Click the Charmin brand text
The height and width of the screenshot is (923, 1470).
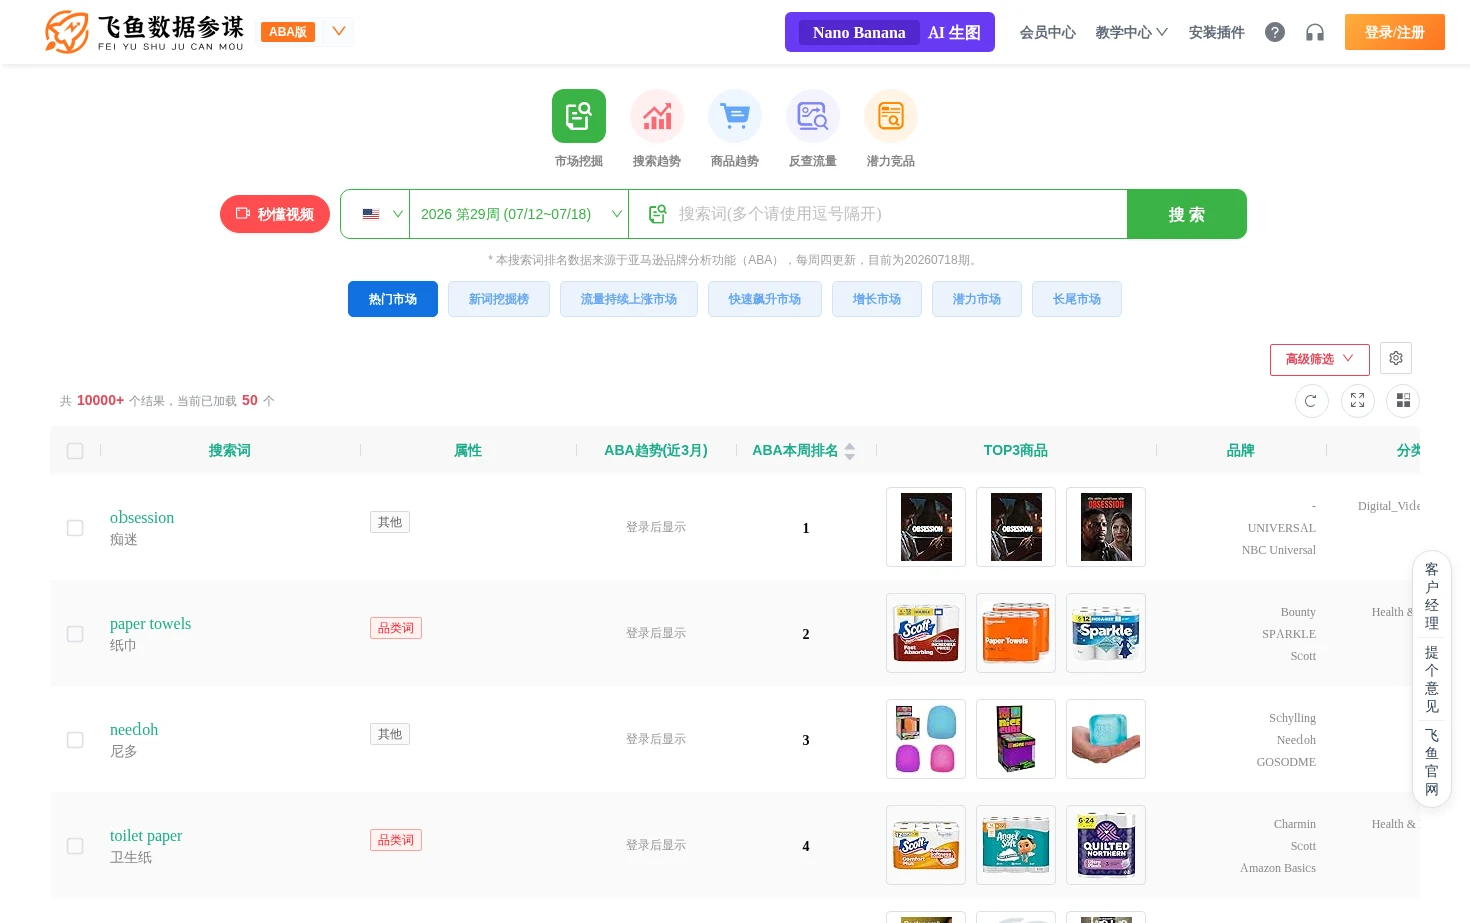[1295, 824]
